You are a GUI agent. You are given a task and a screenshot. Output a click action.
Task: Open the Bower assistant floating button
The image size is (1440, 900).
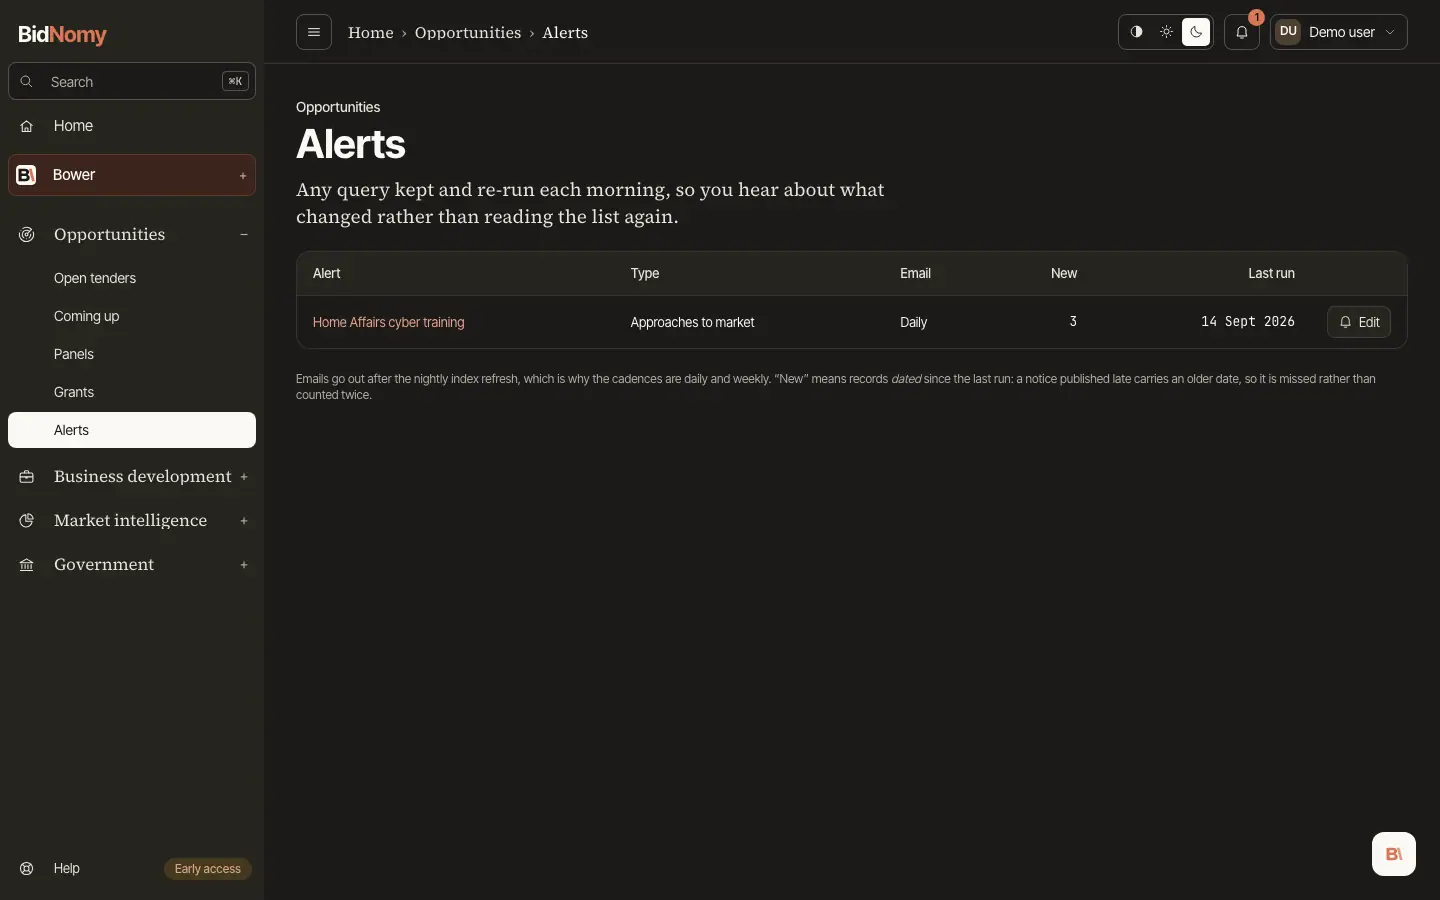[1394, 854]
